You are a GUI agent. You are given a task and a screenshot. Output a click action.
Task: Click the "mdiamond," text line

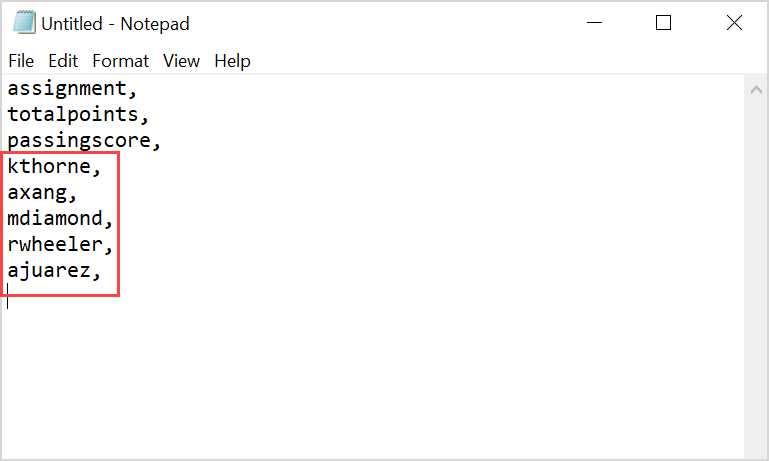pos(60,218)
